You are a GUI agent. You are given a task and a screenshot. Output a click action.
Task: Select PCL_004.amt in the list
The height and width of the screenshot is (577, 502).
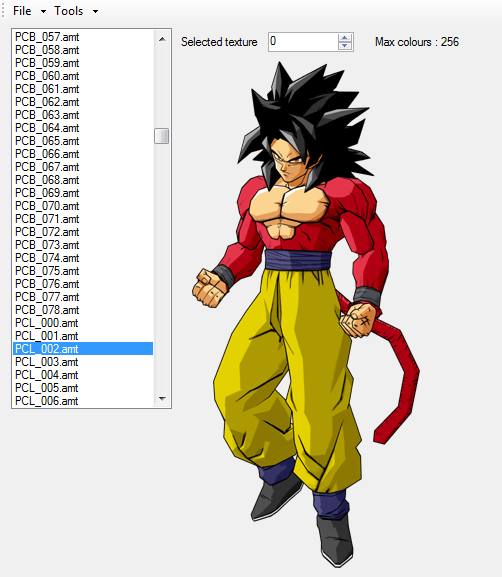click(83, 375)
